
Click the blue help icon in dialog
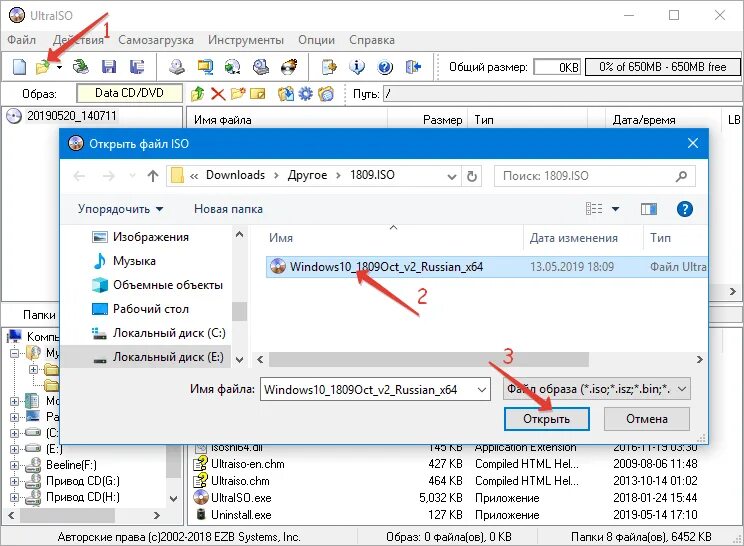click(684, 209)
